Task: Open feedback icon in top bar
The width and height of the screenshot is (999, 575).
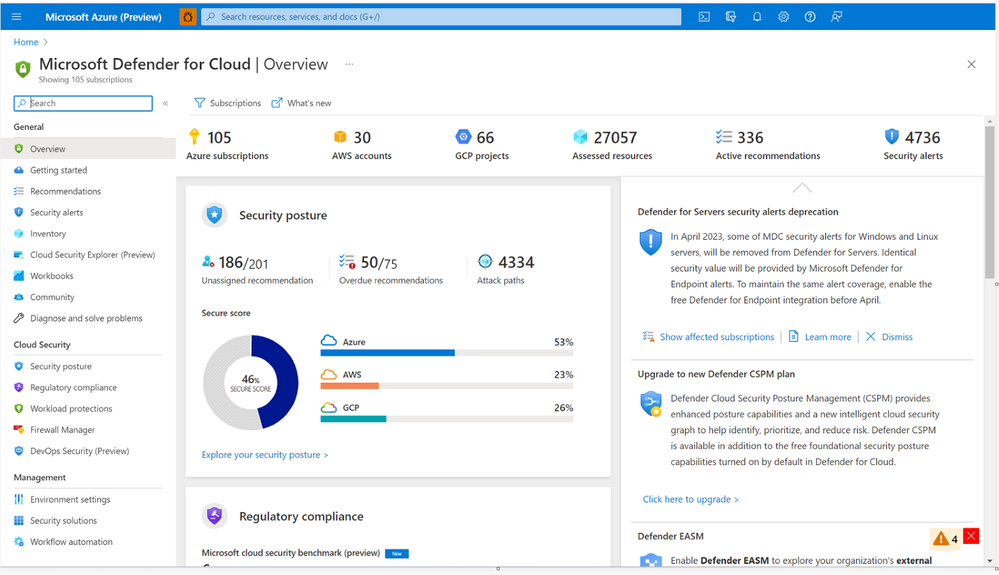Action: [x=837, y=17]
